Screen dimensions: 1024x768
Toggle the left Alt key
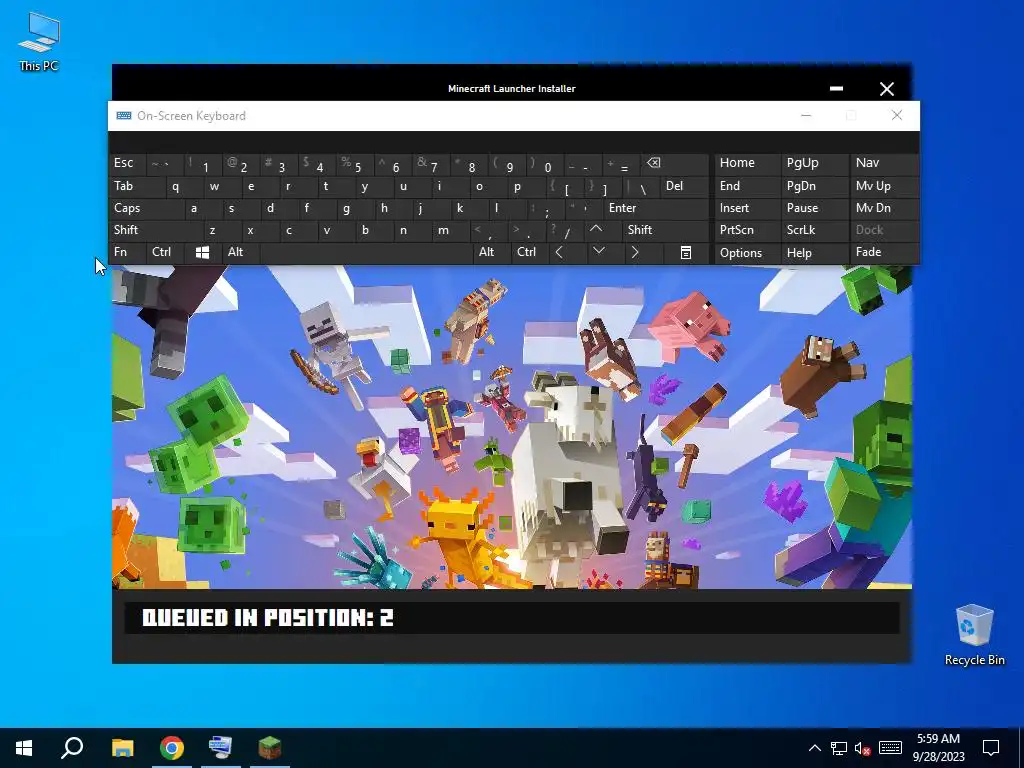(241, 252)
